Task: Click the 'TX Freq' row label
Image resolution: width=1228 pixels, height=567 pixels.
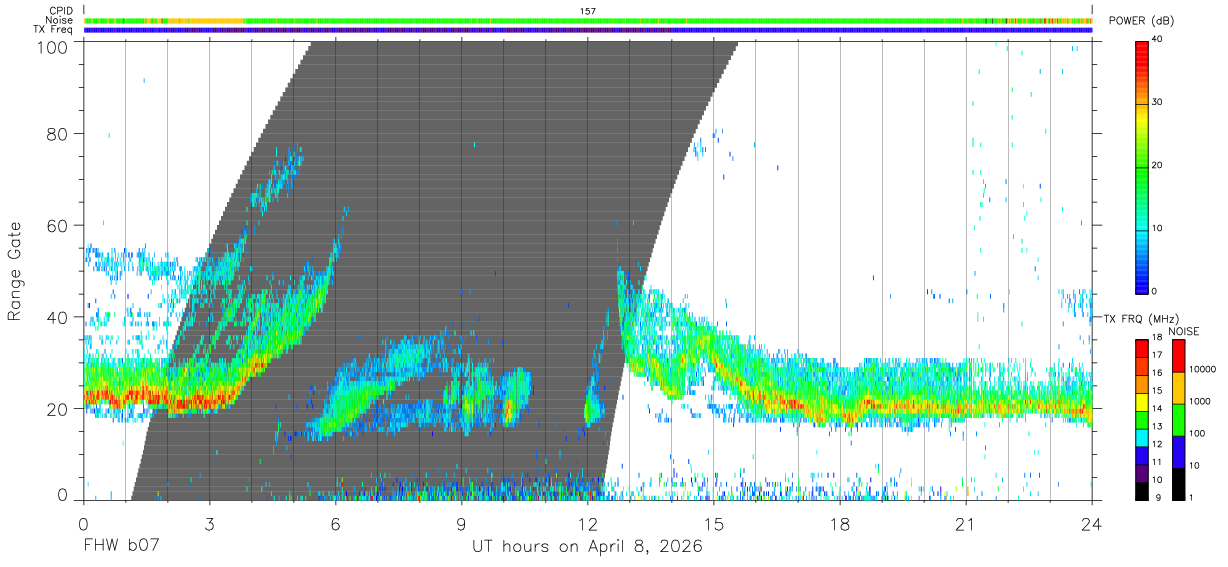Action: pyautogui.click(x=54, y=29)
